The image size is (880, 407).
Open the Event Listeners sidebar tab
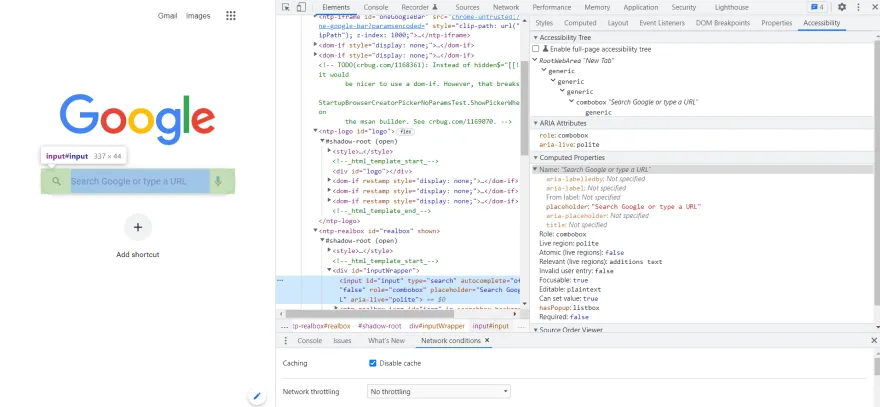click(x=662, y=23)
